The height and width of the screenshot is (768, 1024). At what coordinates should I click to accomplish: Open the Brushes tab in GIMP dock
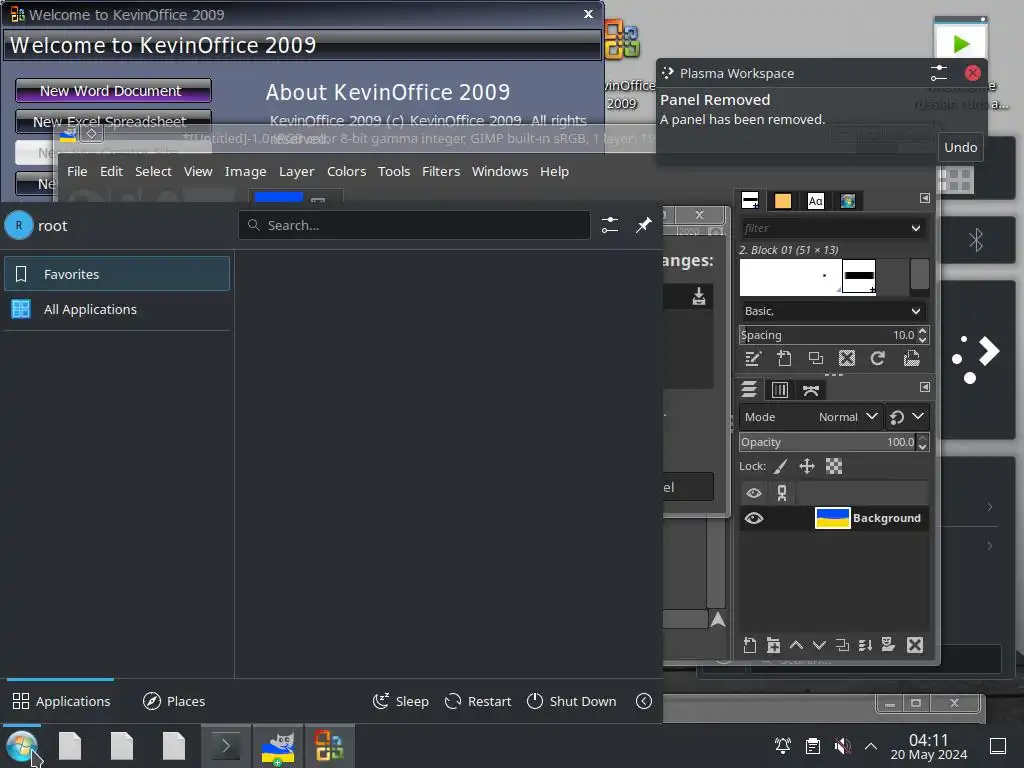pyautogui.click(x=750, y=200)
